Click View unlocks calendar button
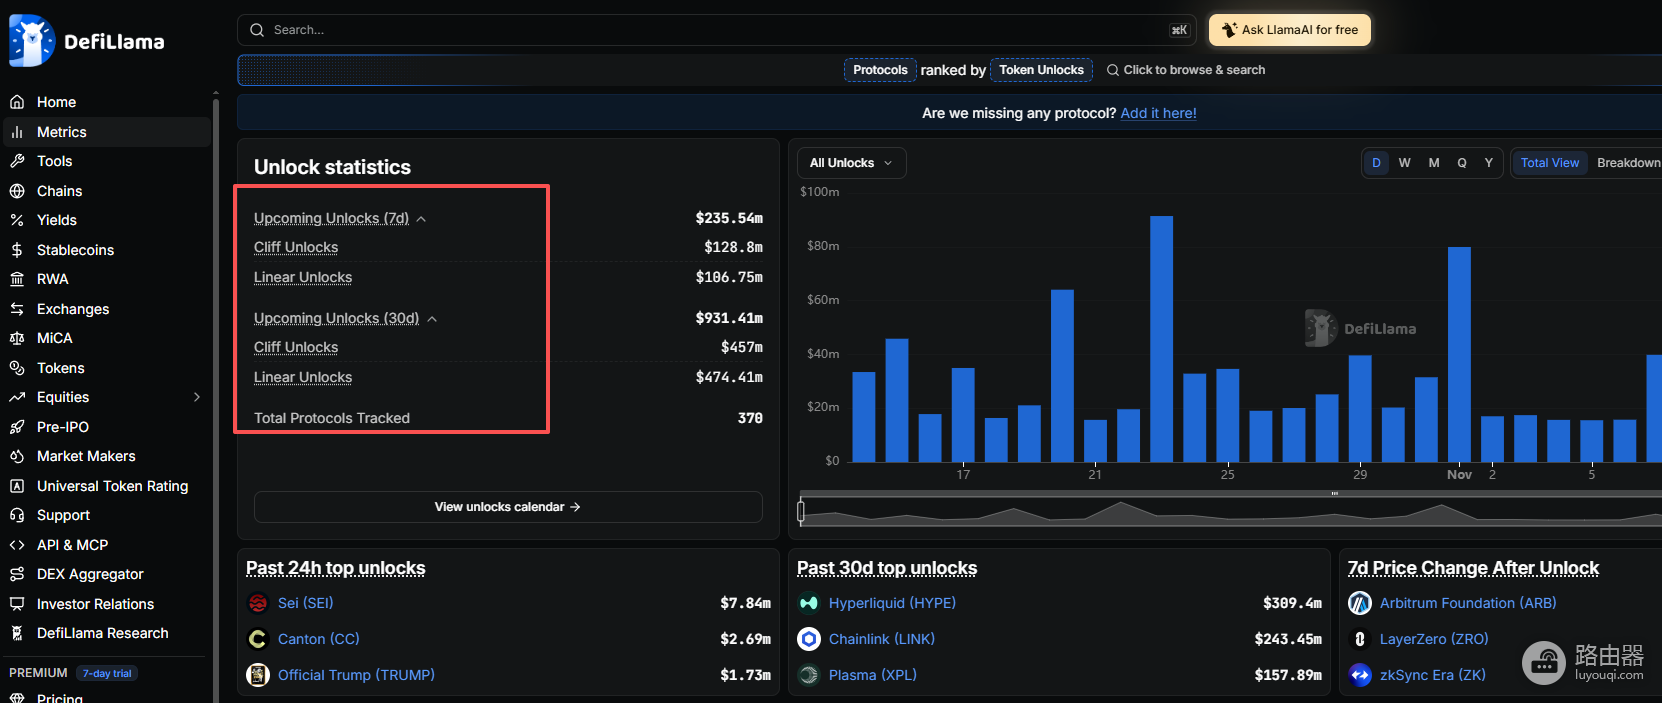The image size is (1662, 703). pos(508,507)
